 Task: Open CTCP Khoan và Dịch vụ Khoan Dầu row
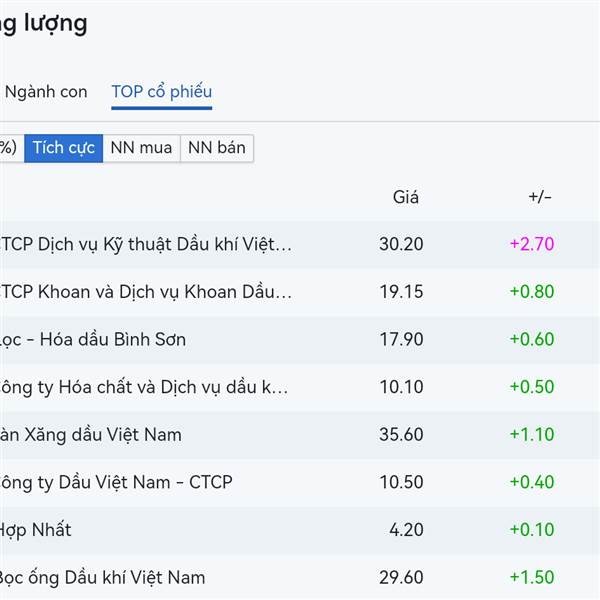click(300, 292)
